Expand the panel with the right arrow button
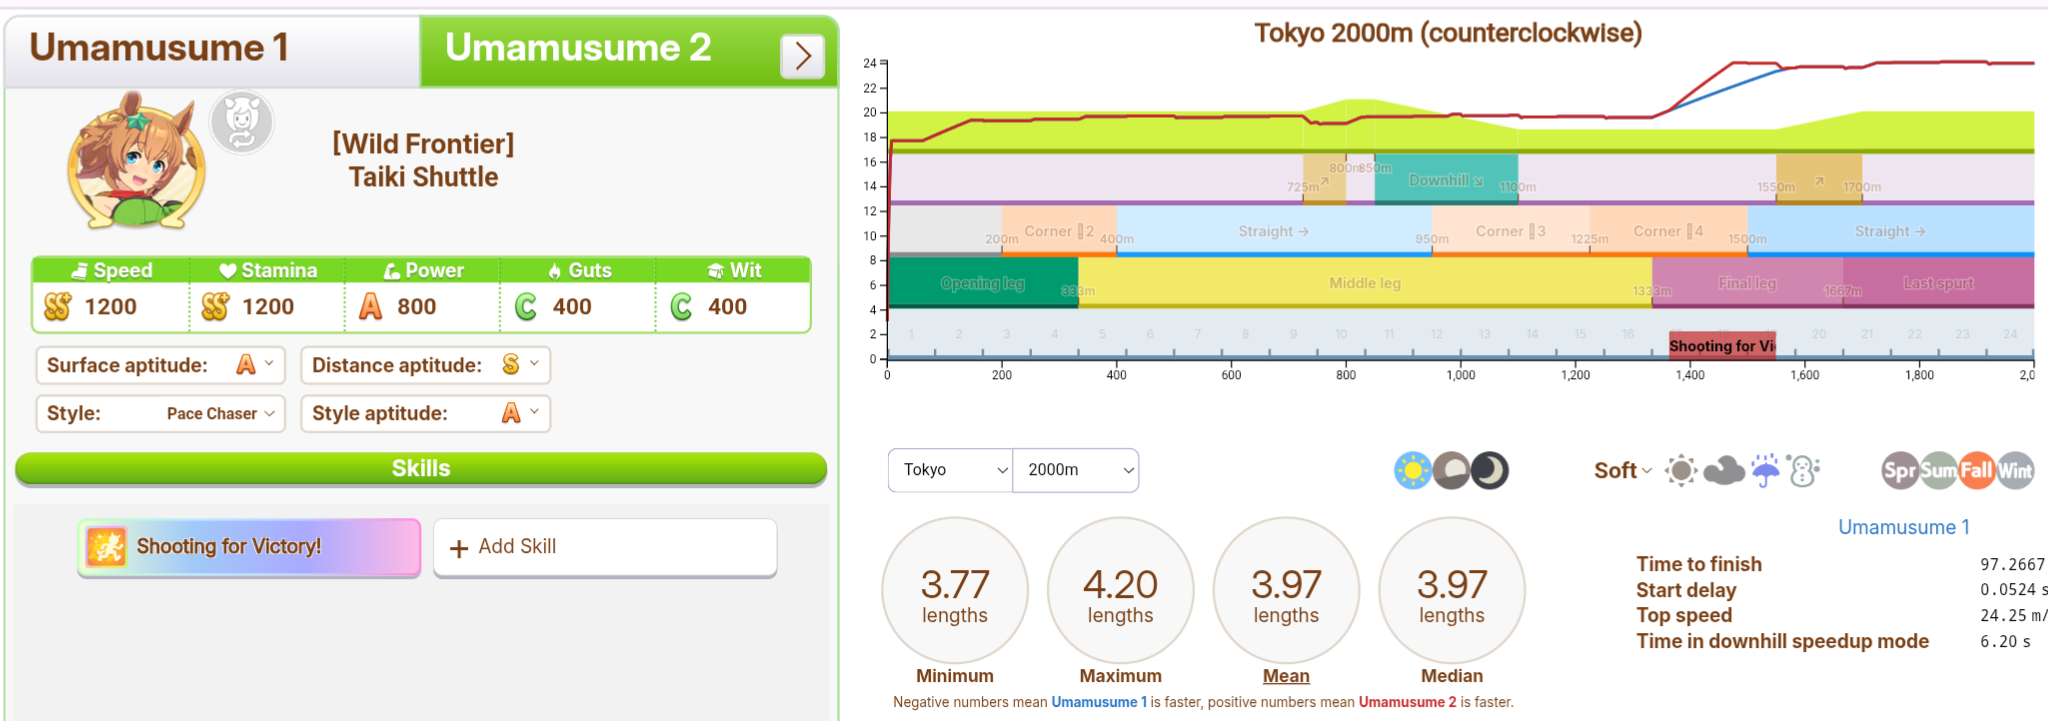Viewport: 2048px width, 721px height. coord(802,56)
